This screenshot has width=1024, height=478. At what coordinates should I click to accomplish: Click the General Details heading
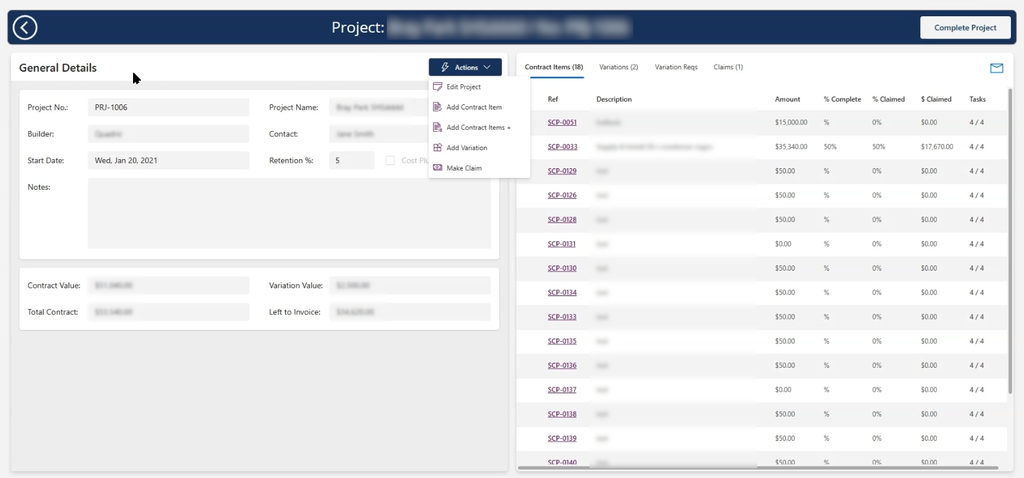[57, 68]
